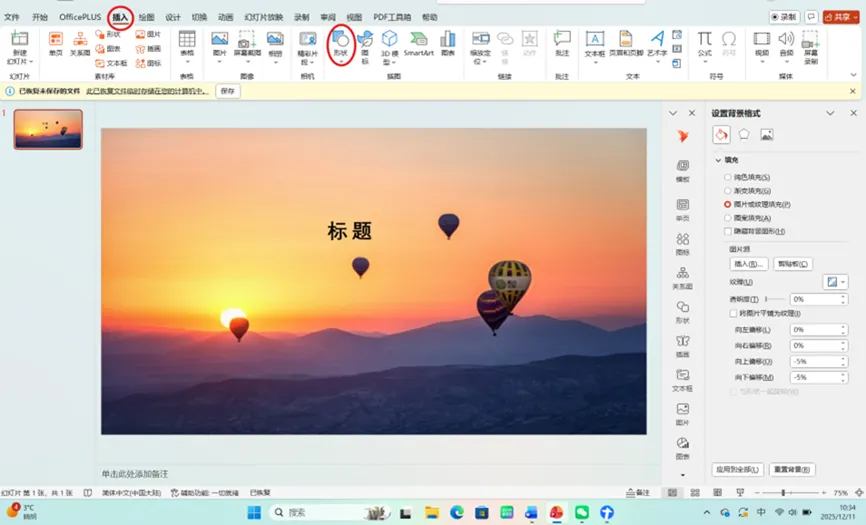Image resolution: width=866 pixels, height=525 pixels.
Task: Enable 将图片平铺为纹理(I) checkbox
Action: [x=733, y=313]
